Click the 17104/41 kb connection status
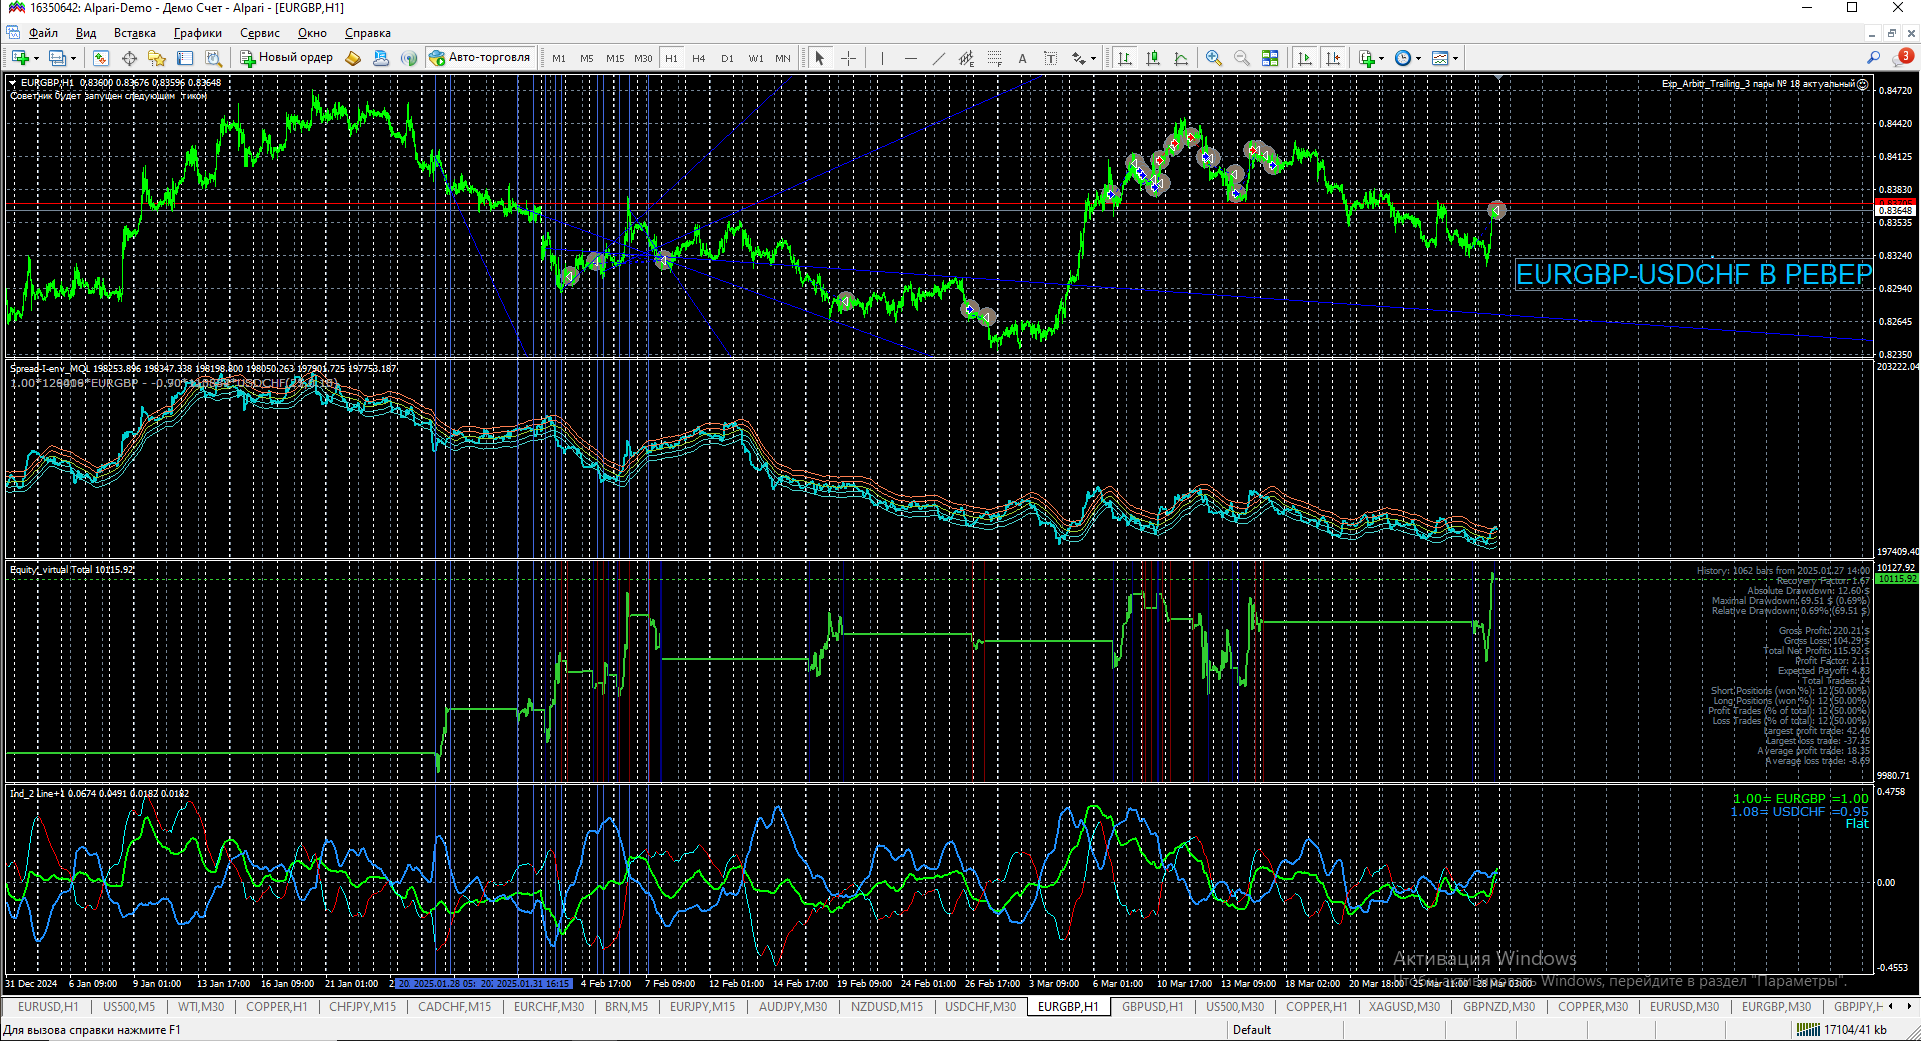This screenshot has width=1921, height=1041. [x=1842, y=1030]
